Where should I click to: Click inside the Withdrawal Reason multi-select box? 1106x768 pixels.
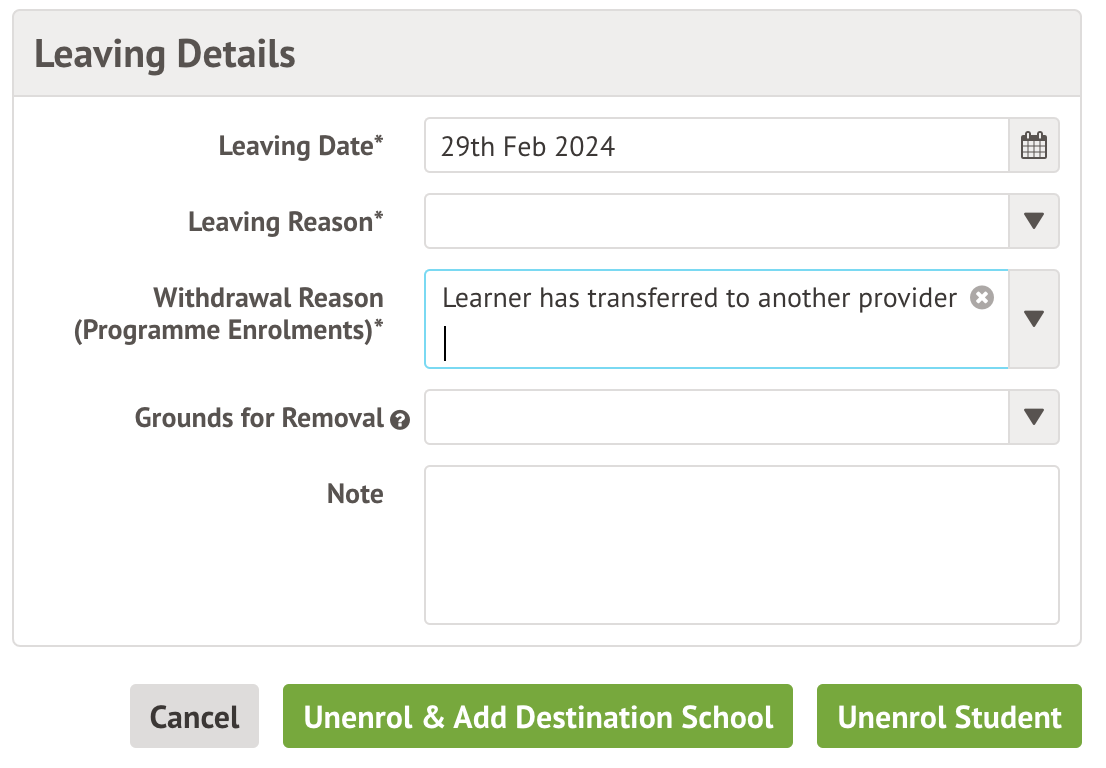point(715,343)
